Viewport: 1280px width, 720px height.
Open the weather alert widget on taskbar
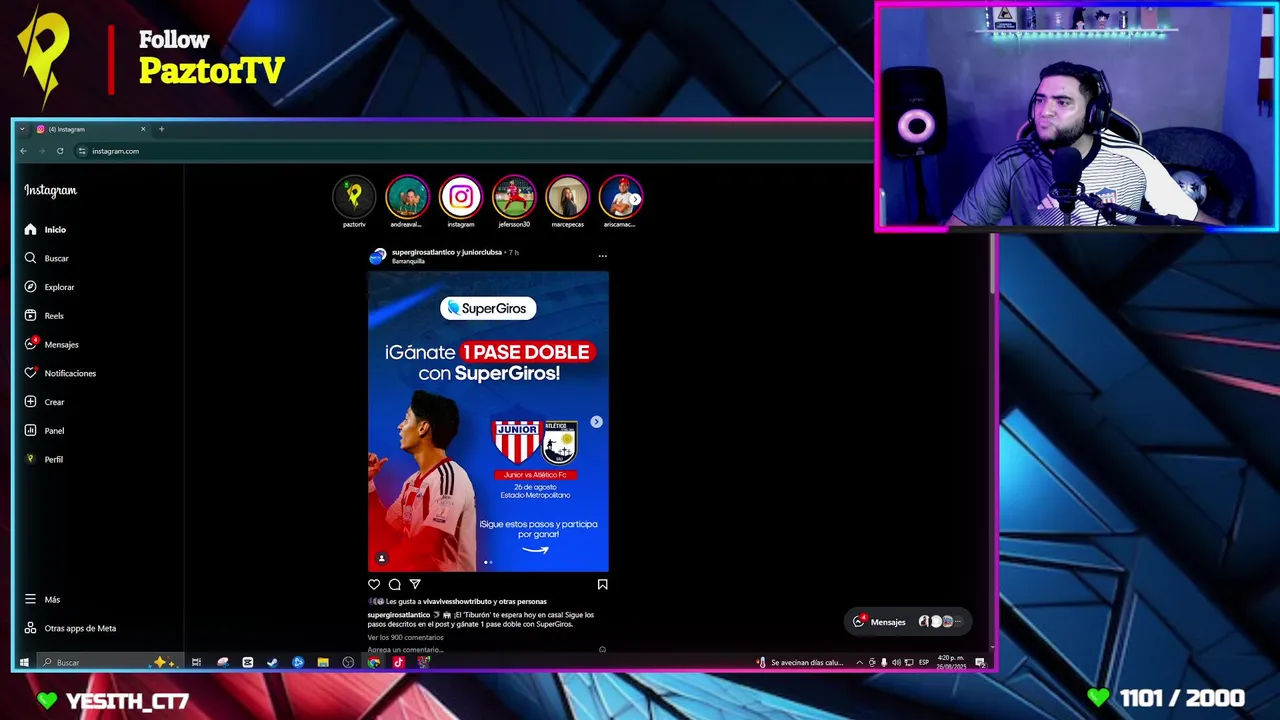click(800, 662)
